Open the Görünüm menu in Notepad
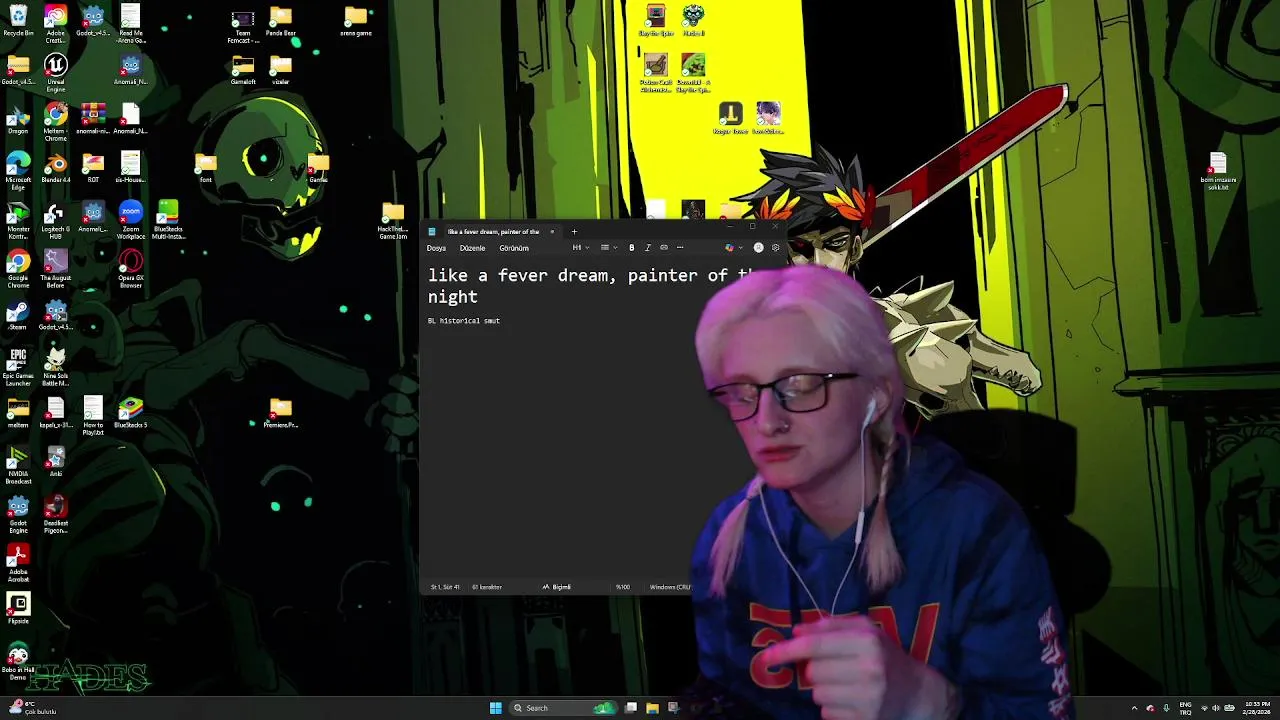Image resolution: width=1280 pixels, height=720 pixels. tap(514, 248)
